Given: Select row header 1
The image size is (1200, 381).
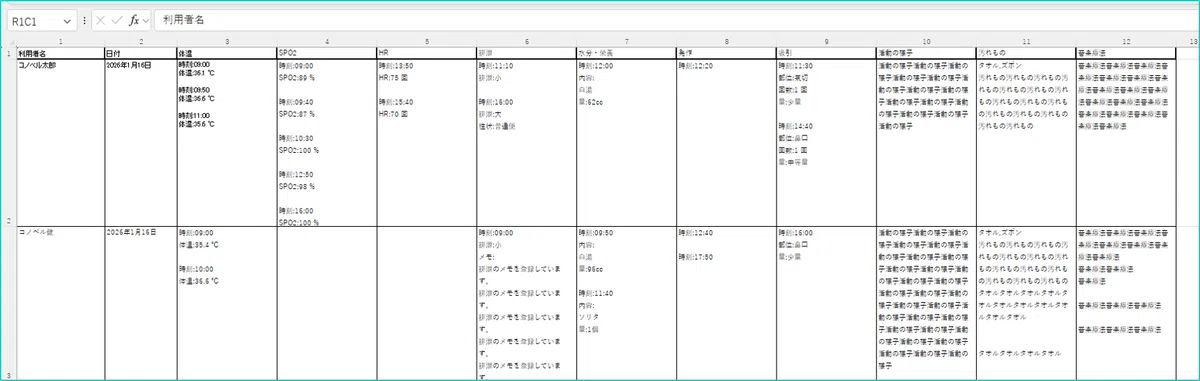Looking at the screenshot, I should 9,53.
